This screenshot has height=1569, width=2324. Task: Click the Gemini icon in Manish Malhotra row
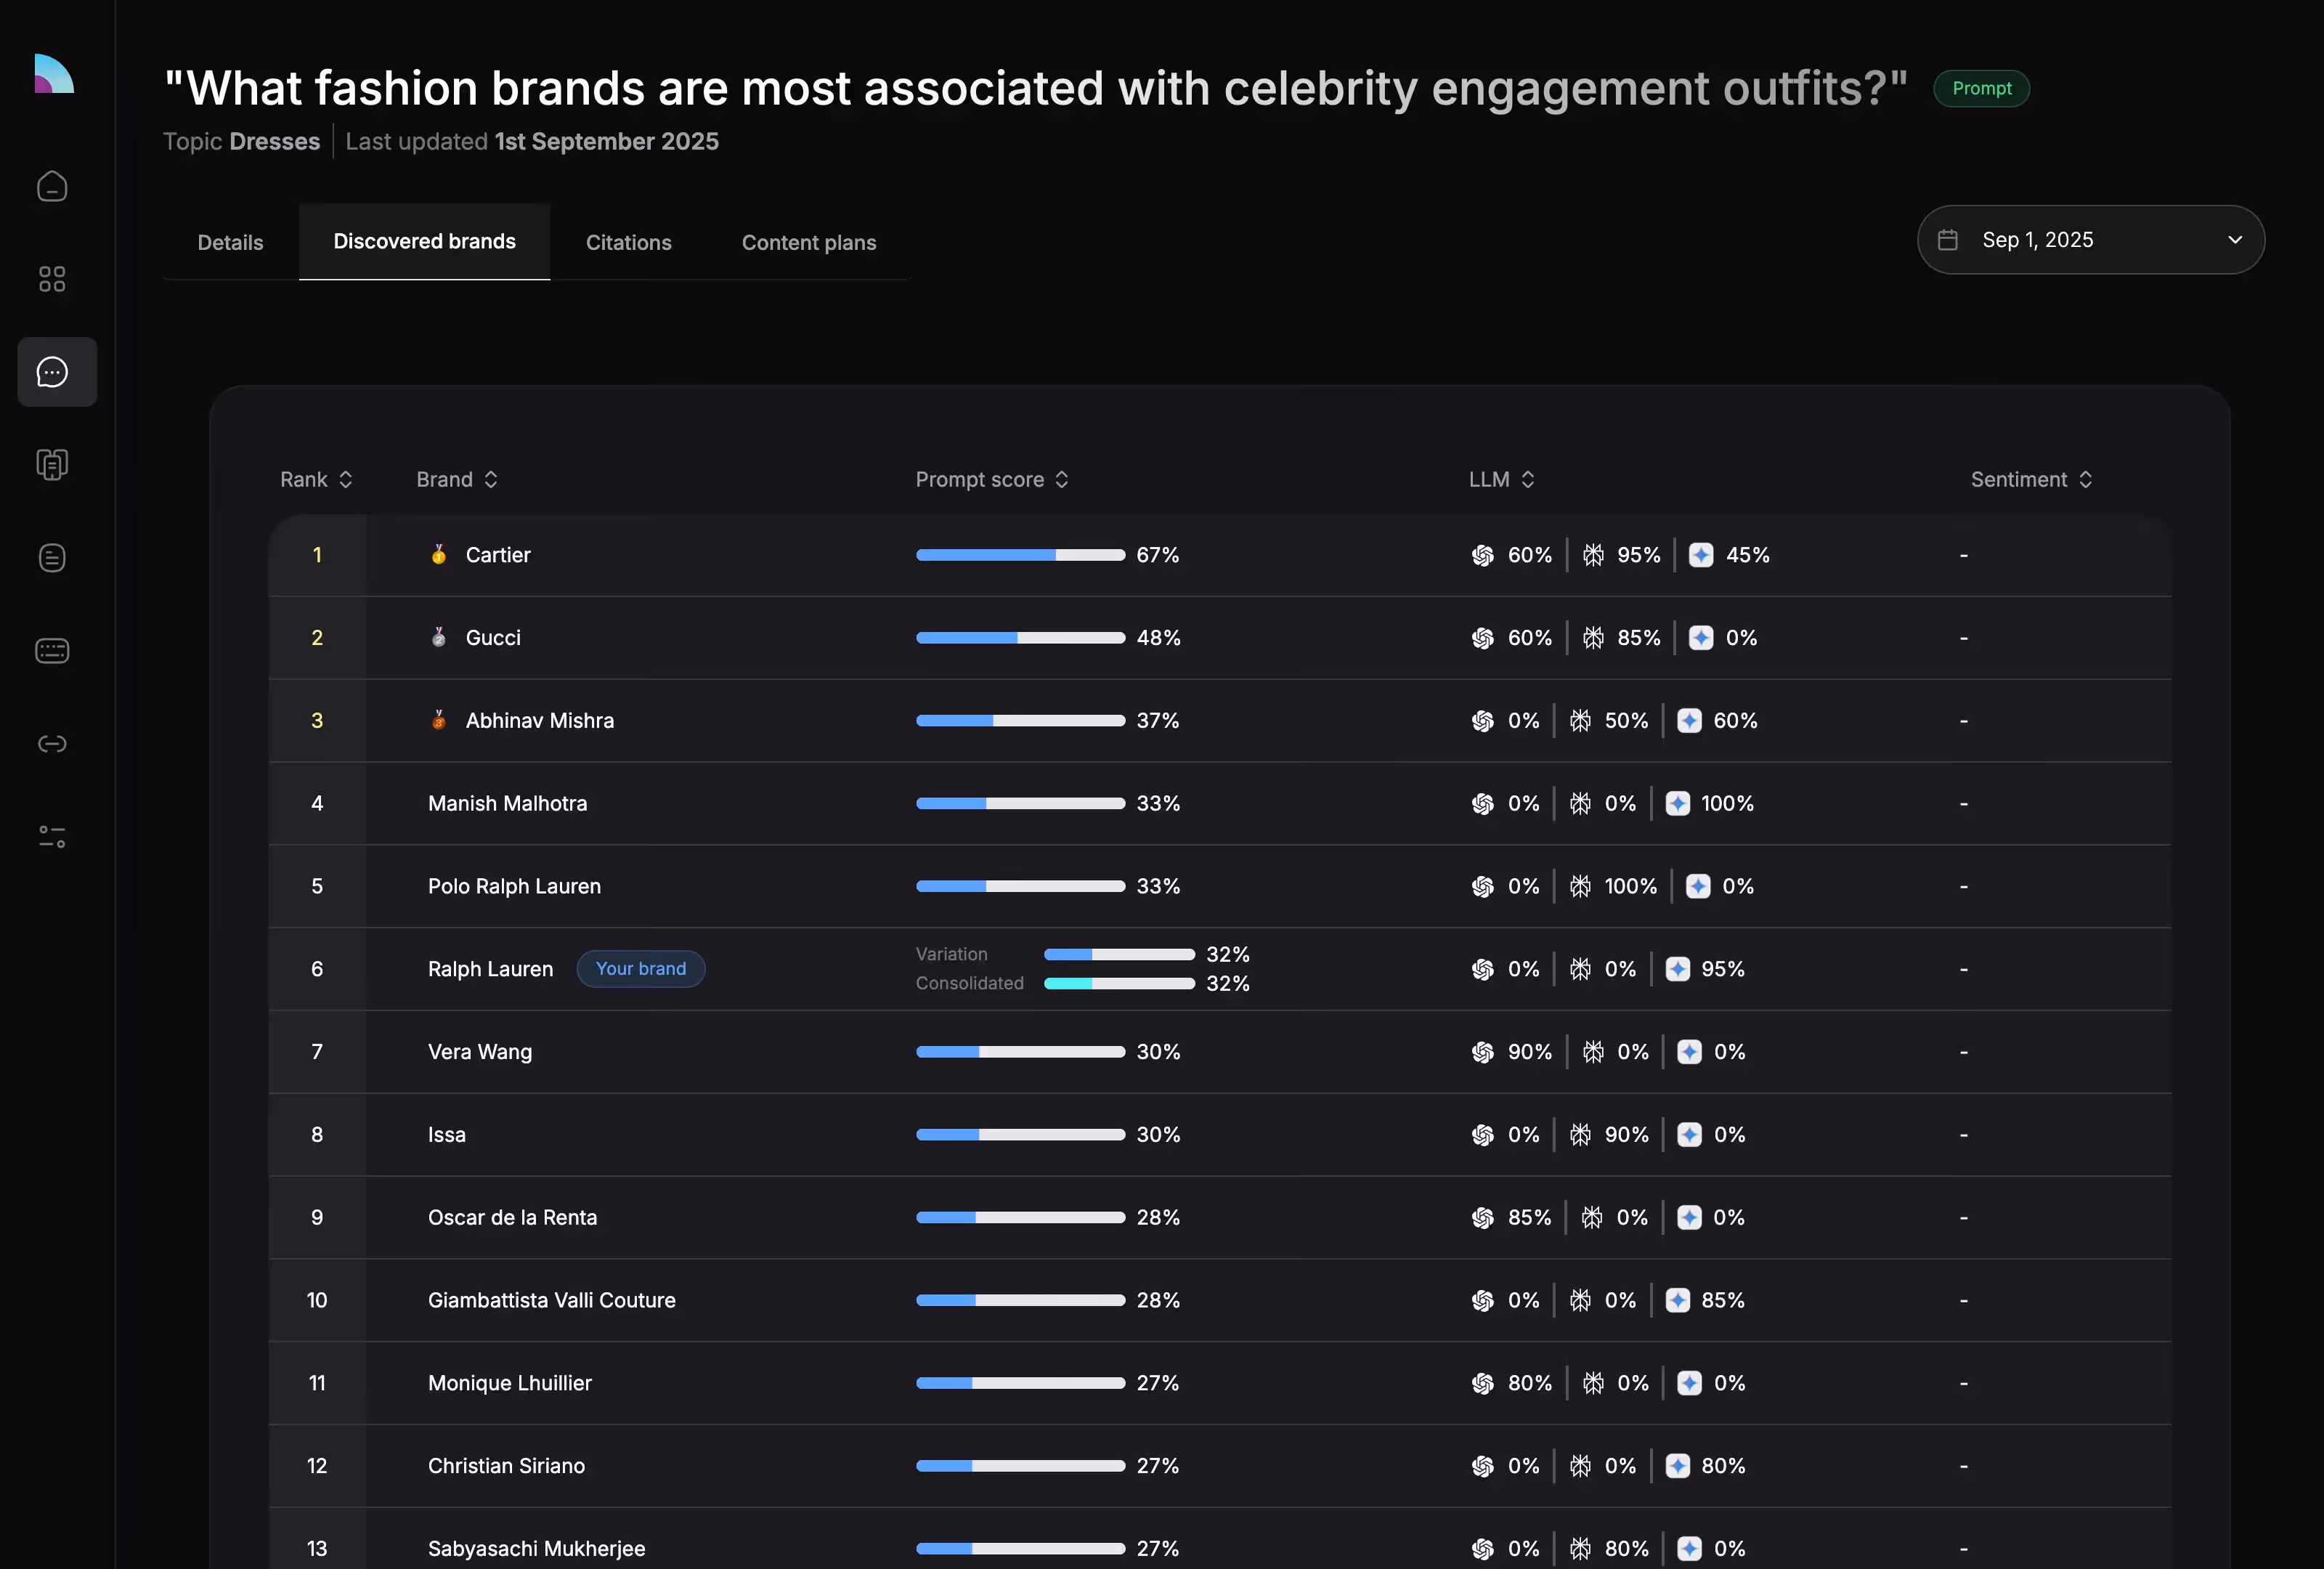click(x=1678, y=803)
